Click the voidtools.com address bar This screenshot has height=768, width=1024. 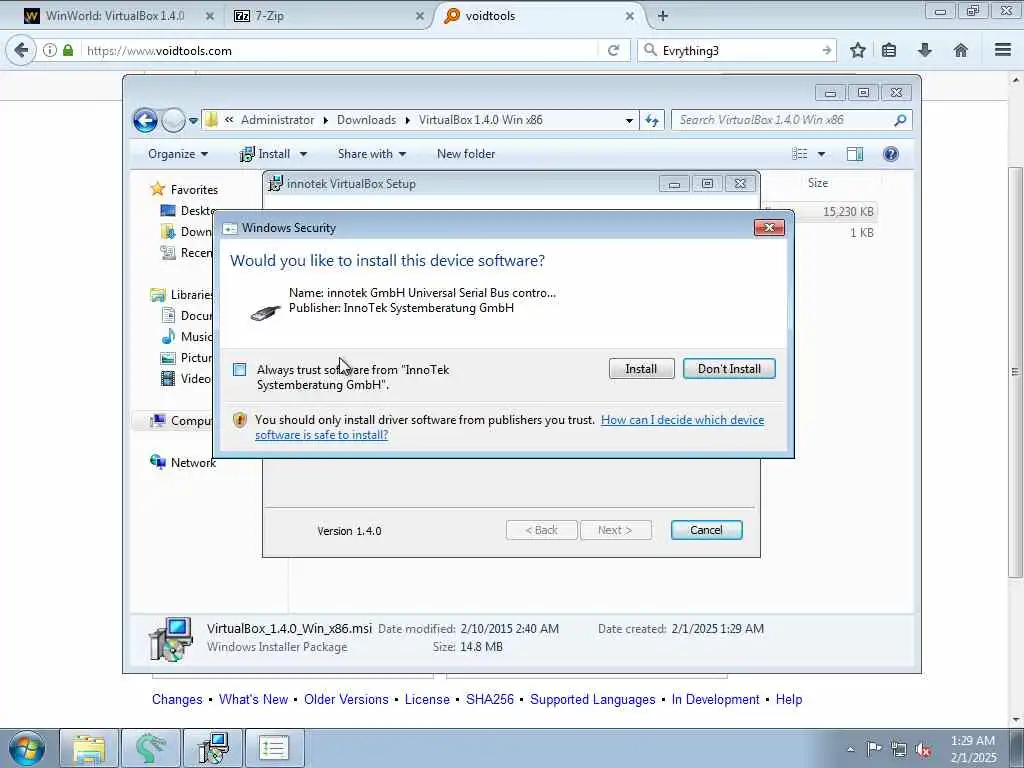coord(340,50)
